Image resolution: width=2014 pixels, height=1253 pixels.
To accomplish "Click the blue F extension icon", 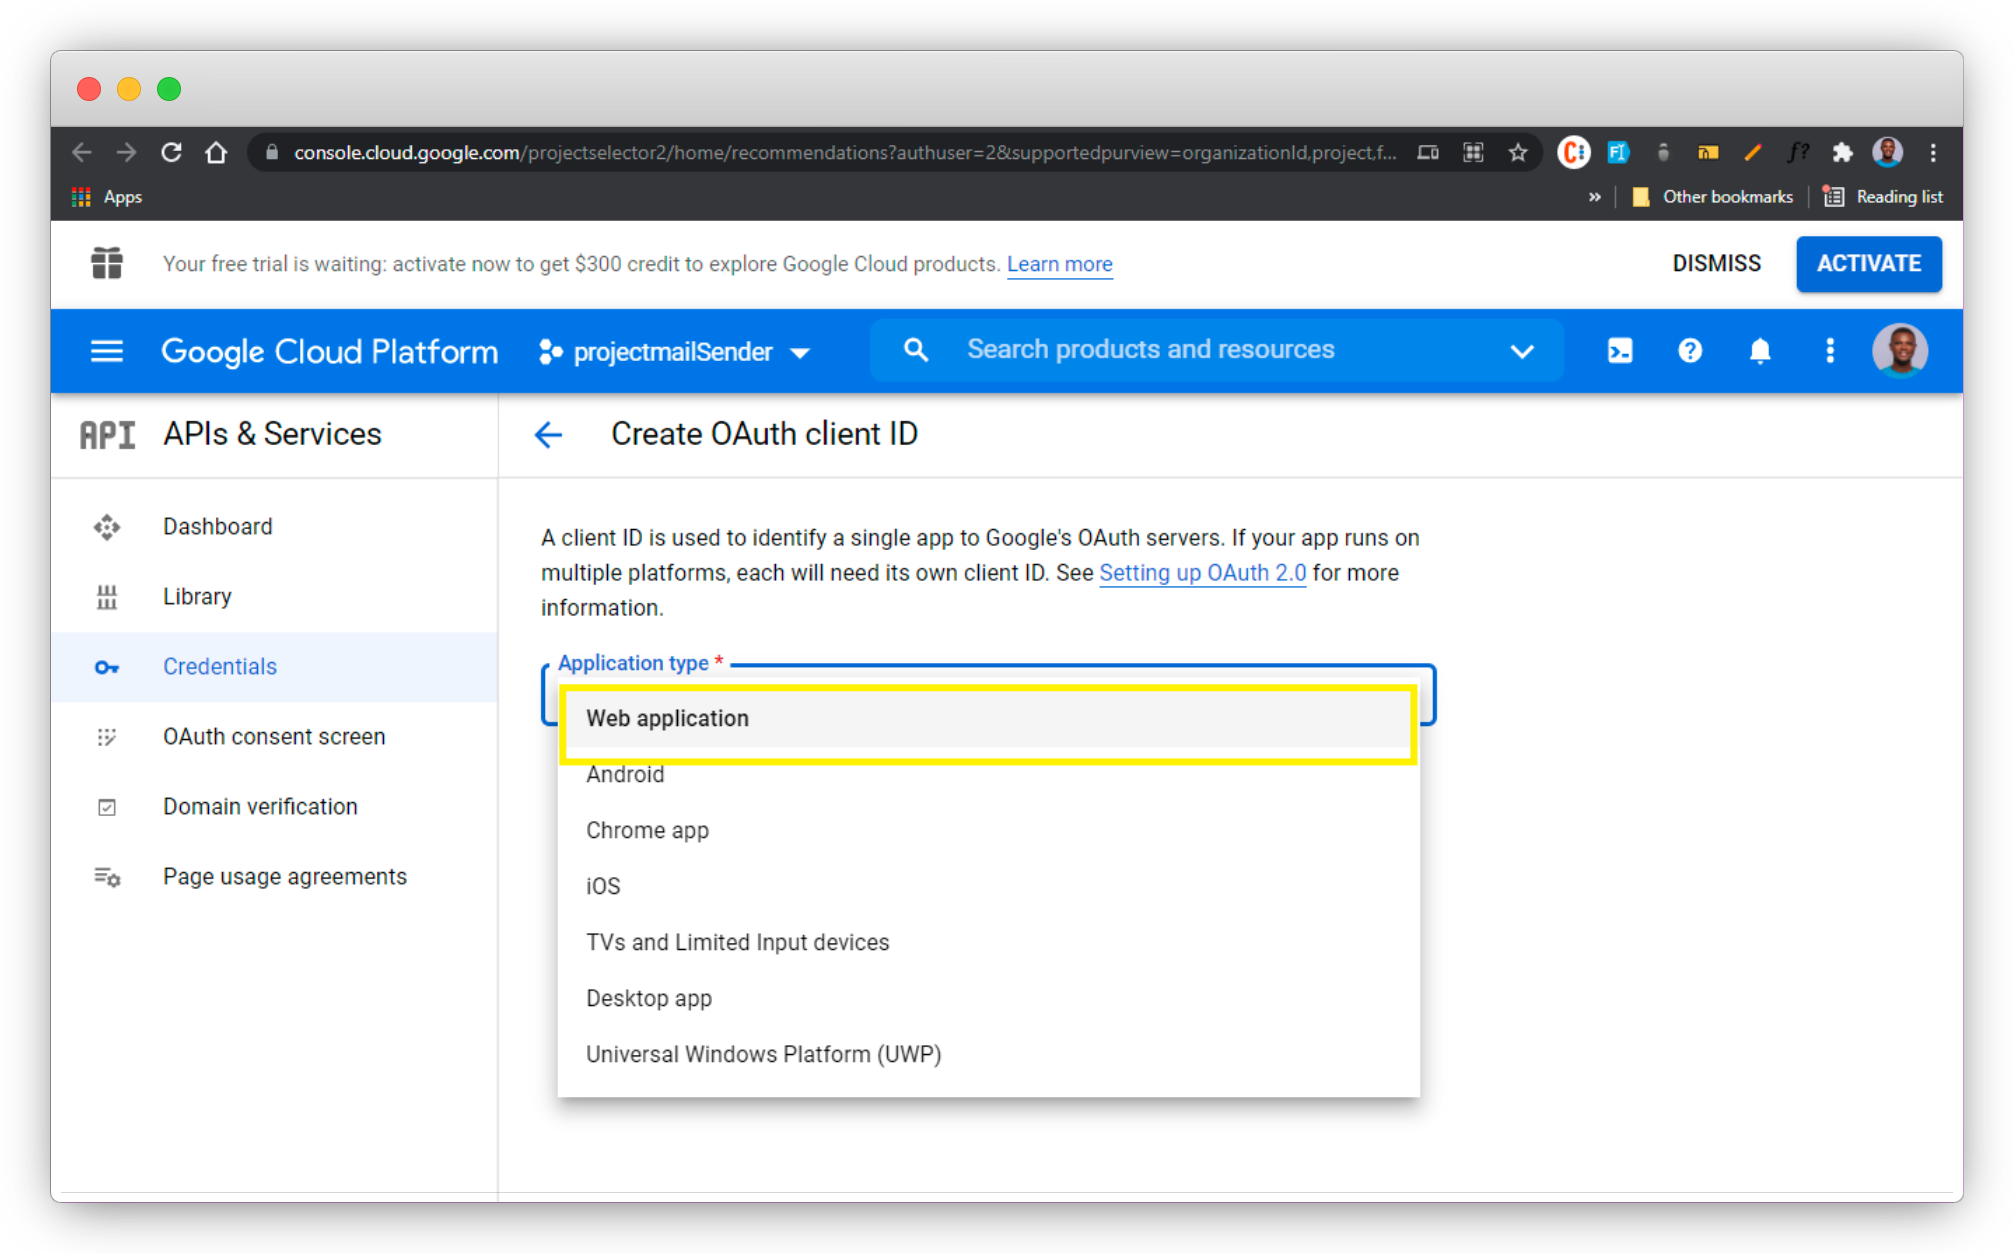I will (x=1618, y=152).
